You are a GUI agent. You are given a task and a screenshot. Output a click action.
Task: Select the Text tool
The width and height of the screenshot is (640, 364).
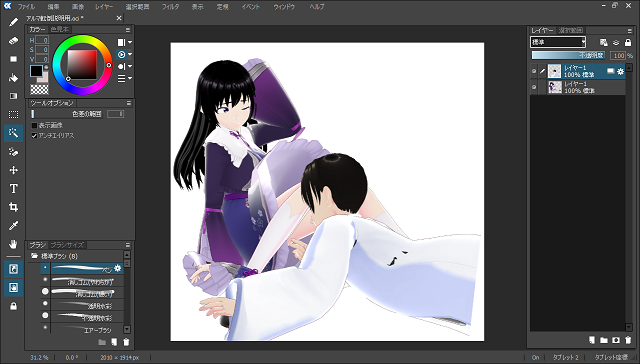13,189
